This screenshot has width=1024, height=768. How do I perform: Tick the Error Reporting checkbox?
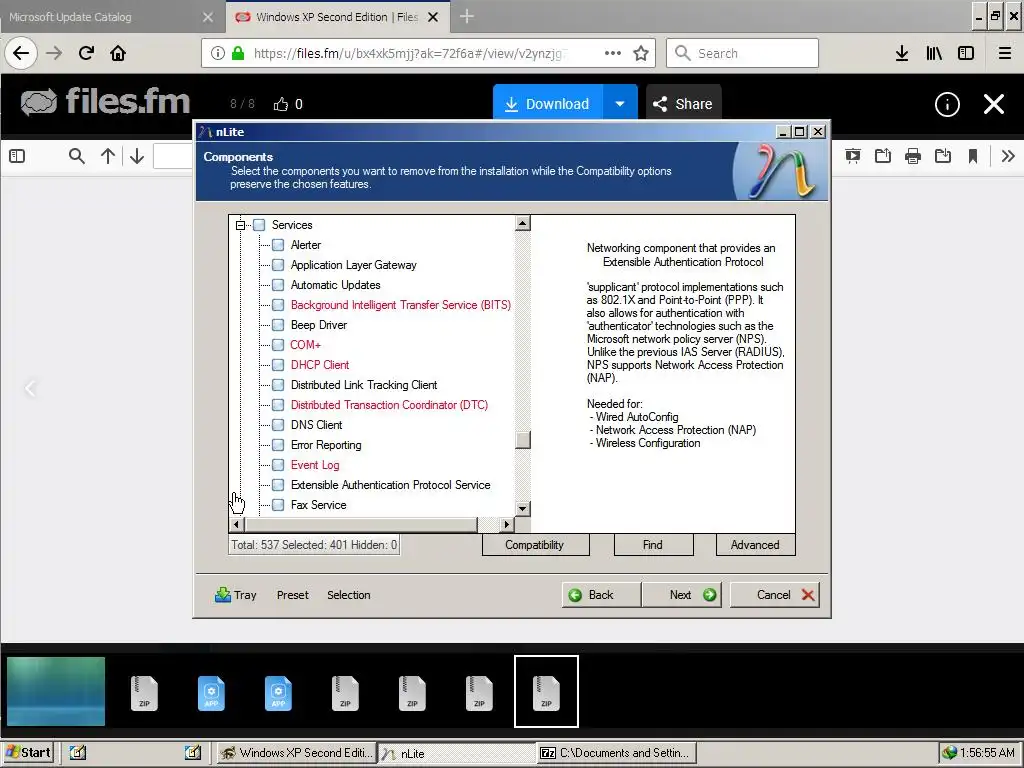(278, 445)
